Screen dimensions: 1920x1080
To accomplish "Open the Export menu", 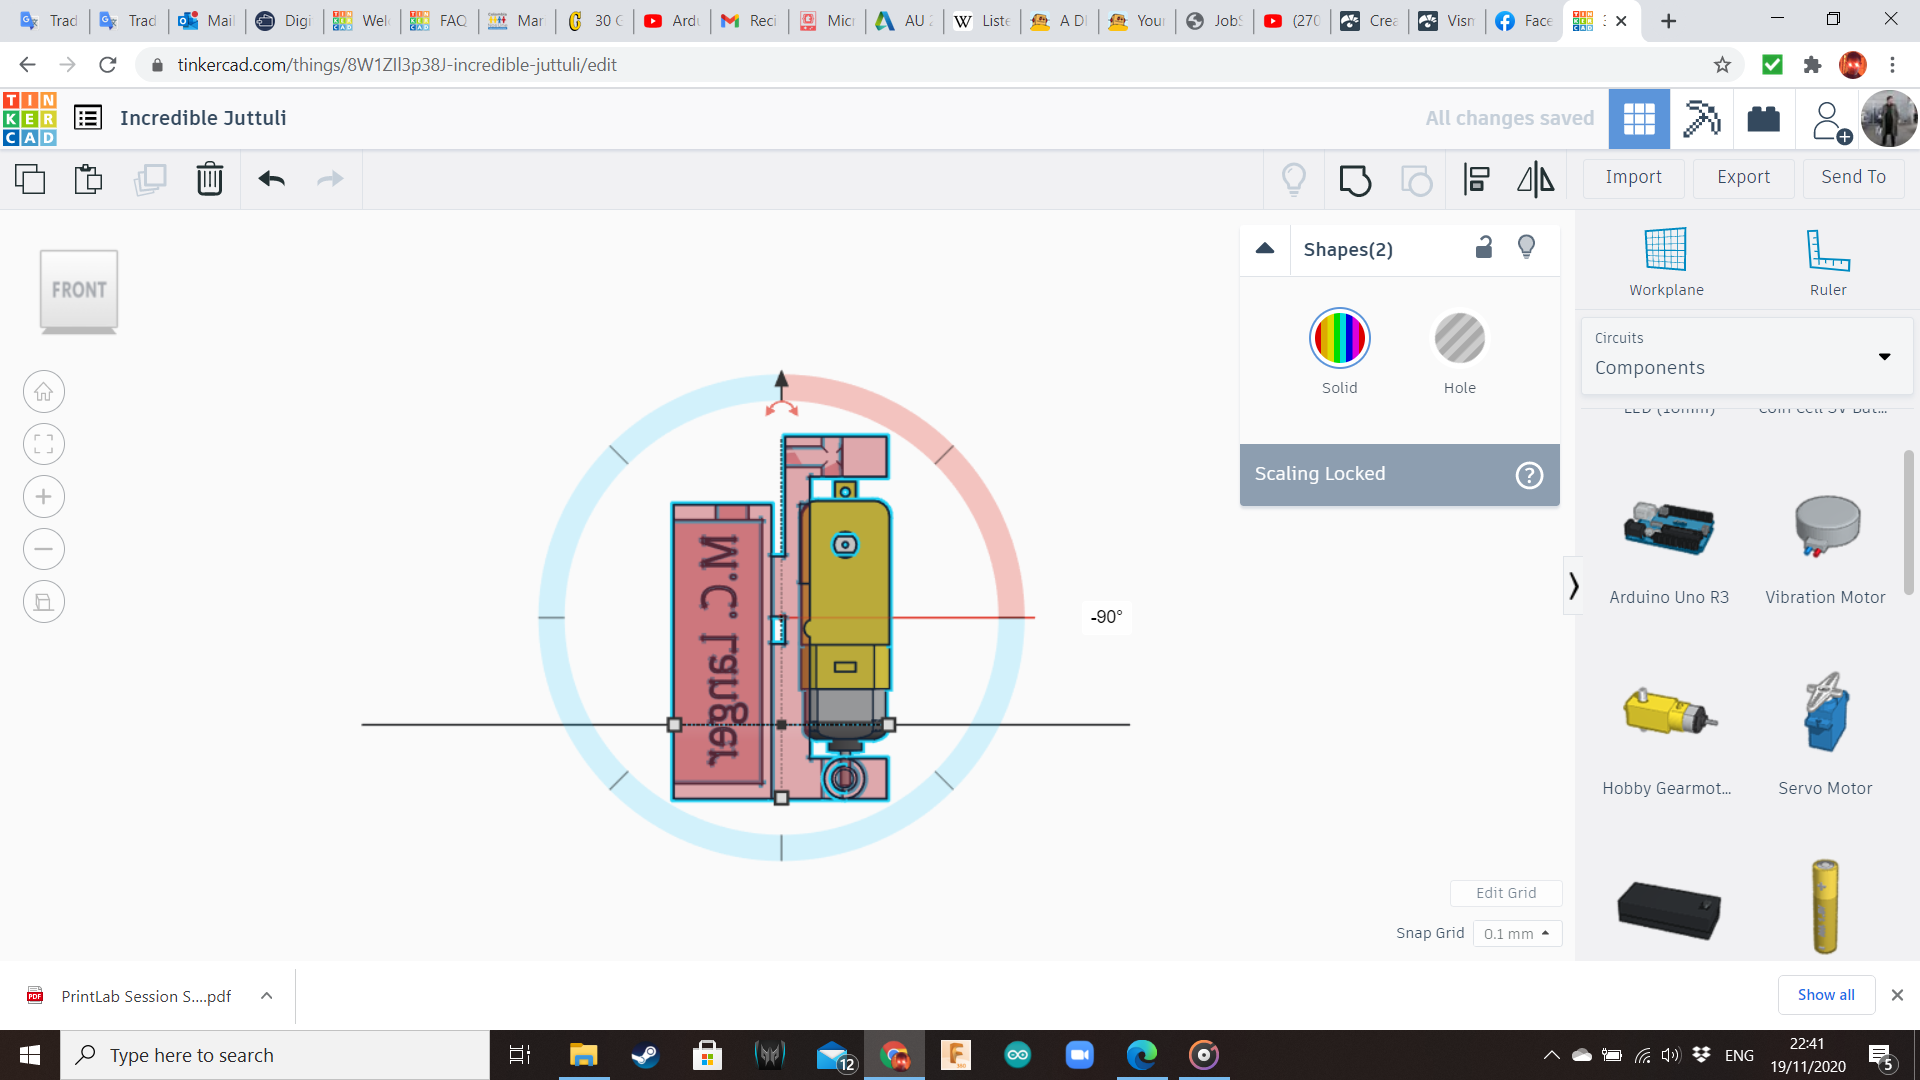I will 1743,177.
